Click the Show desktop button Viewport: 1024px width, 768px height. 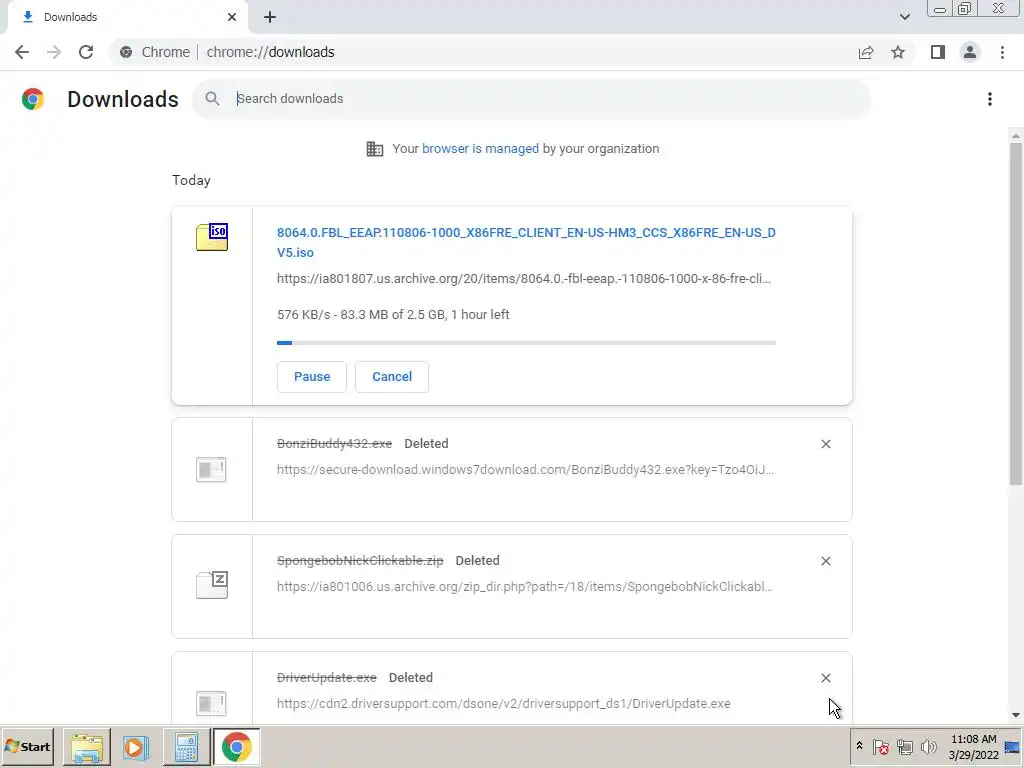pos(1013,747)
